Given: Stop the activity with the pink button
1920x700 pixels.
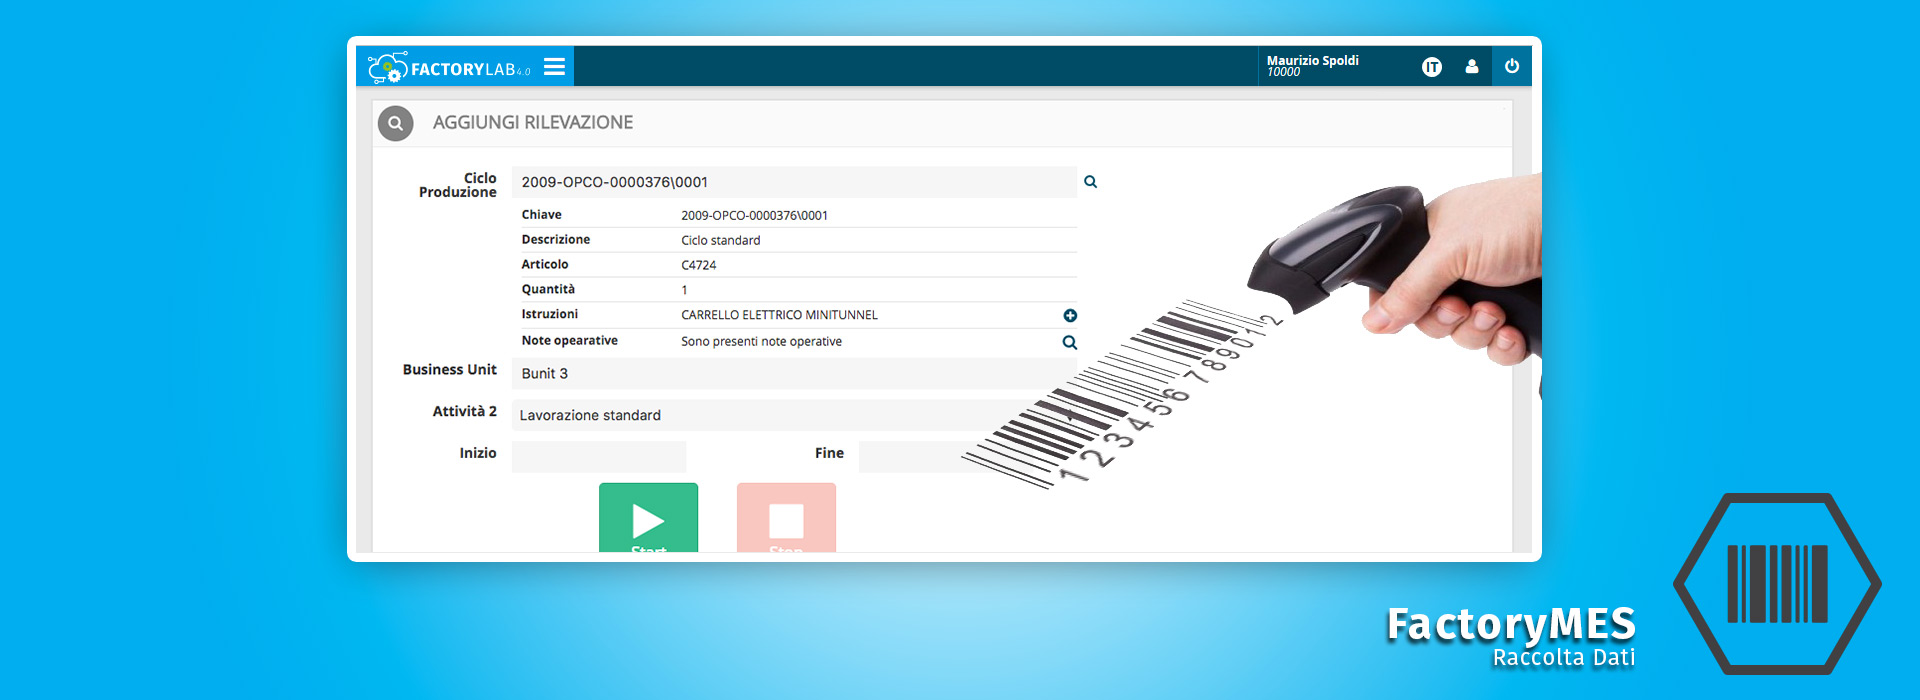Looking at the screenshot, I should pyautogui.click(x=786, y=518).
